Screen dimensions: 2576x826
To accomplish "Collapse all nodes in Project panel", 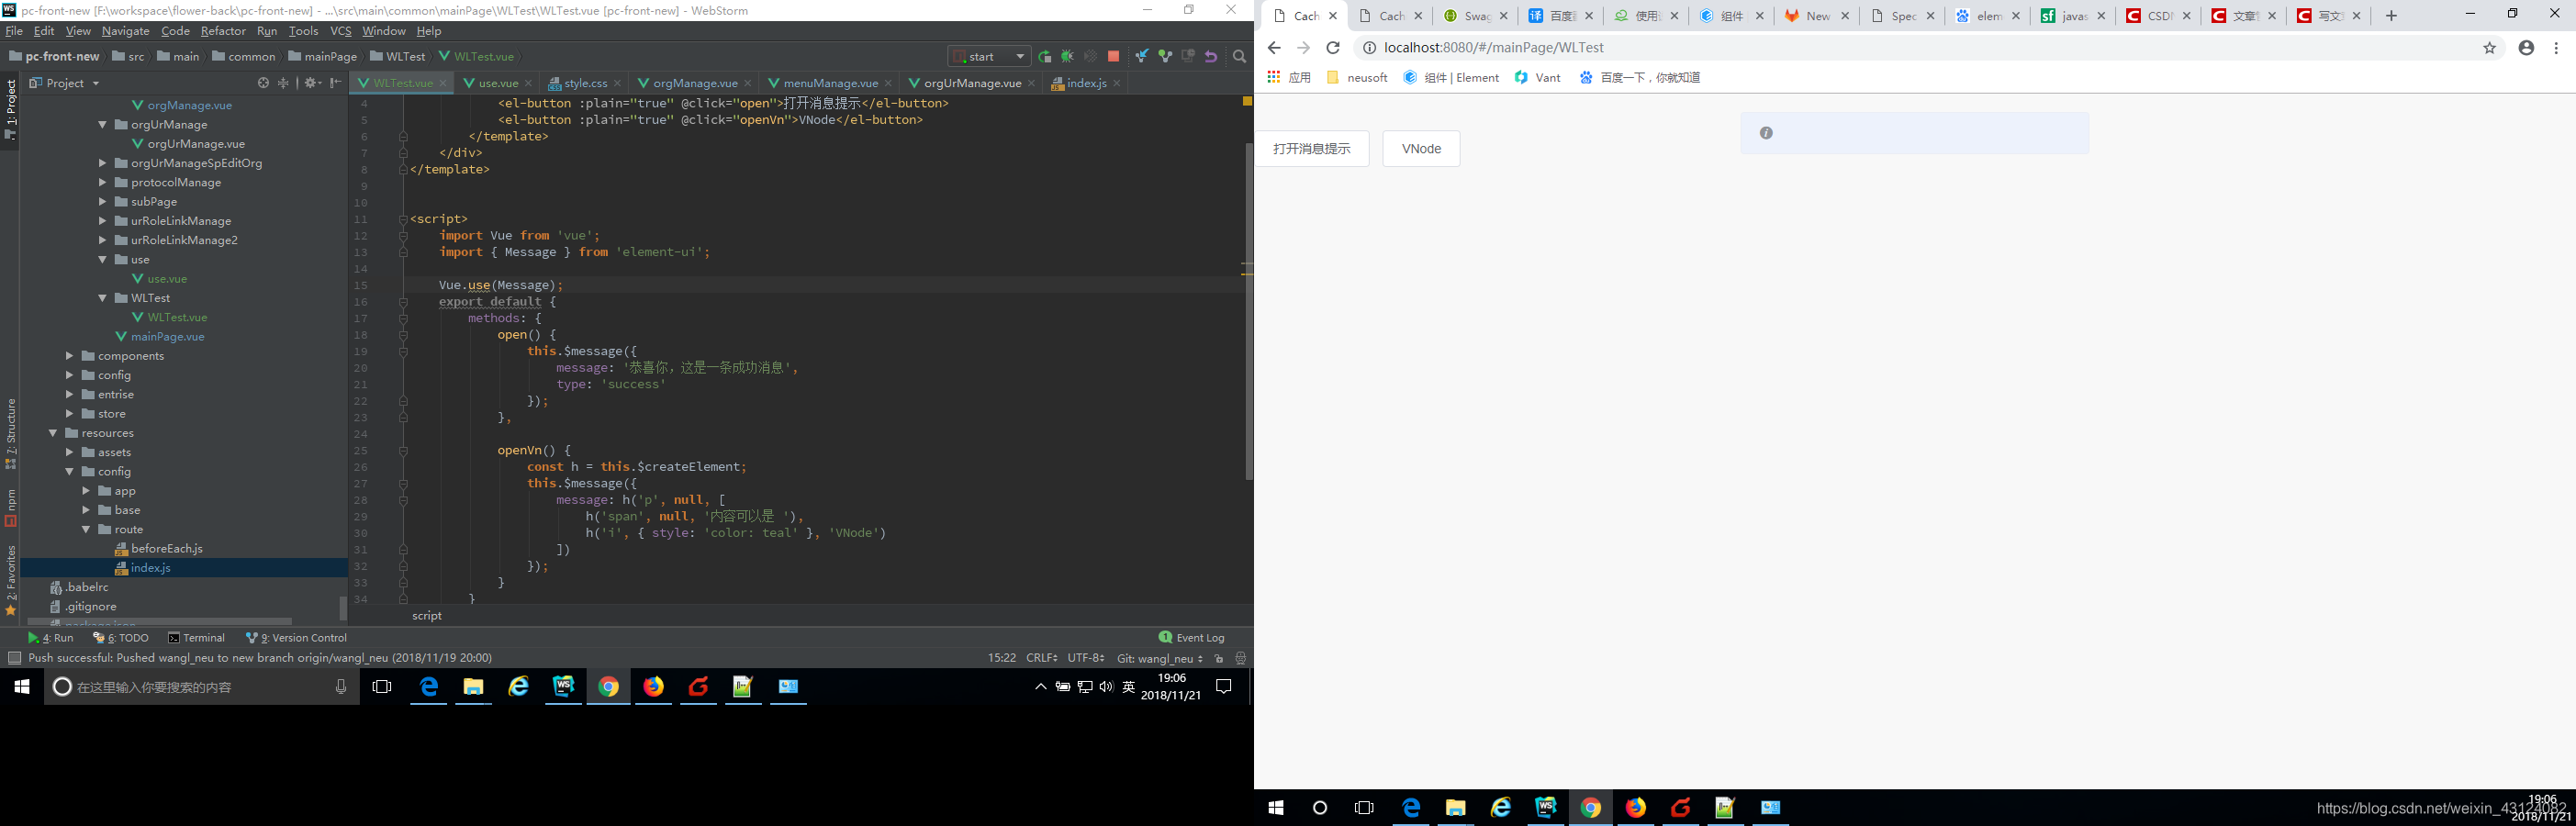I will pyautogui.click(x=283, y=83).
